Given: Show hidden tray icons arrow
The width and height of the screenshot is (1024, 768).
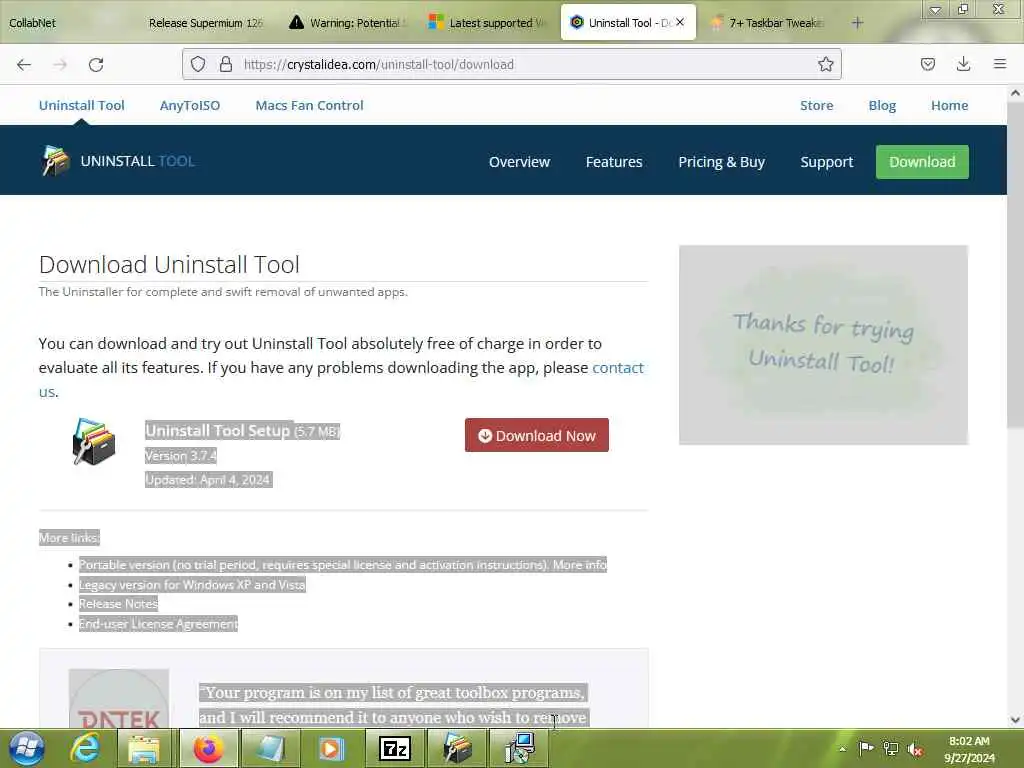Looking at the screenshot, I should 842,749.
